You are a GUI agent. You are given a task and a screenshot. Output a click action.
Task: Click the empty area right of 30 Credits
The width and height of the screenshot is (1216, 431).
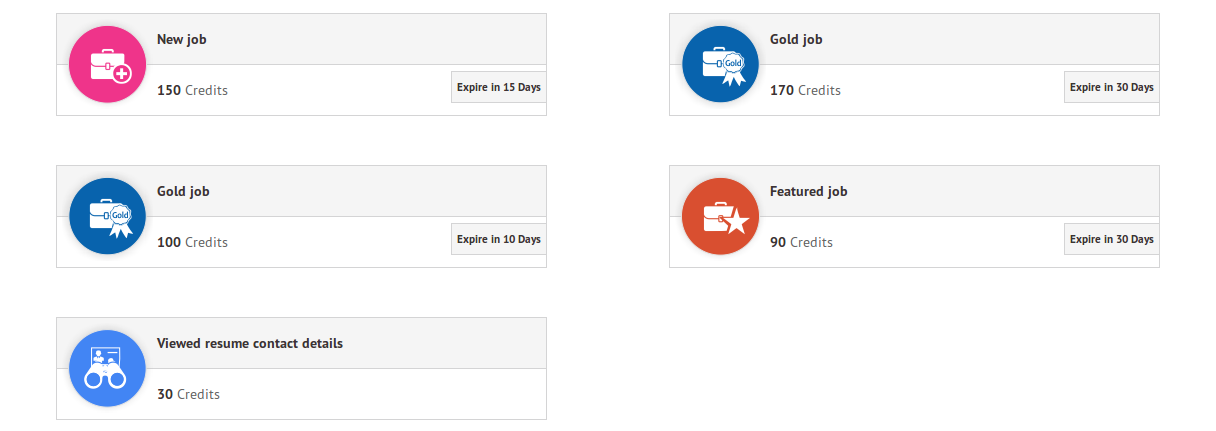pyautogui.click(x=383, y=394)
